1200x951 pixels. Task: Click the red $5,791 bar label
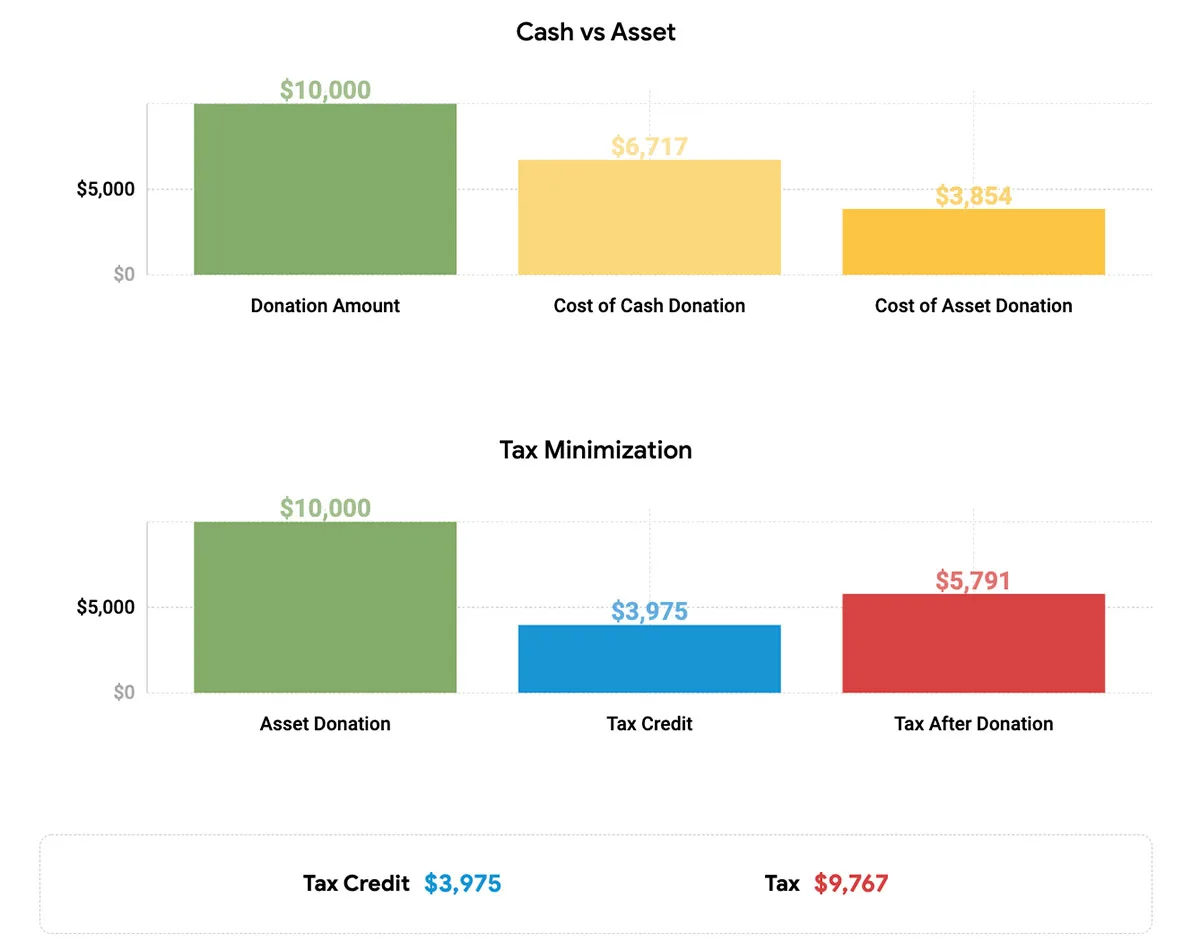coord(973,581)
